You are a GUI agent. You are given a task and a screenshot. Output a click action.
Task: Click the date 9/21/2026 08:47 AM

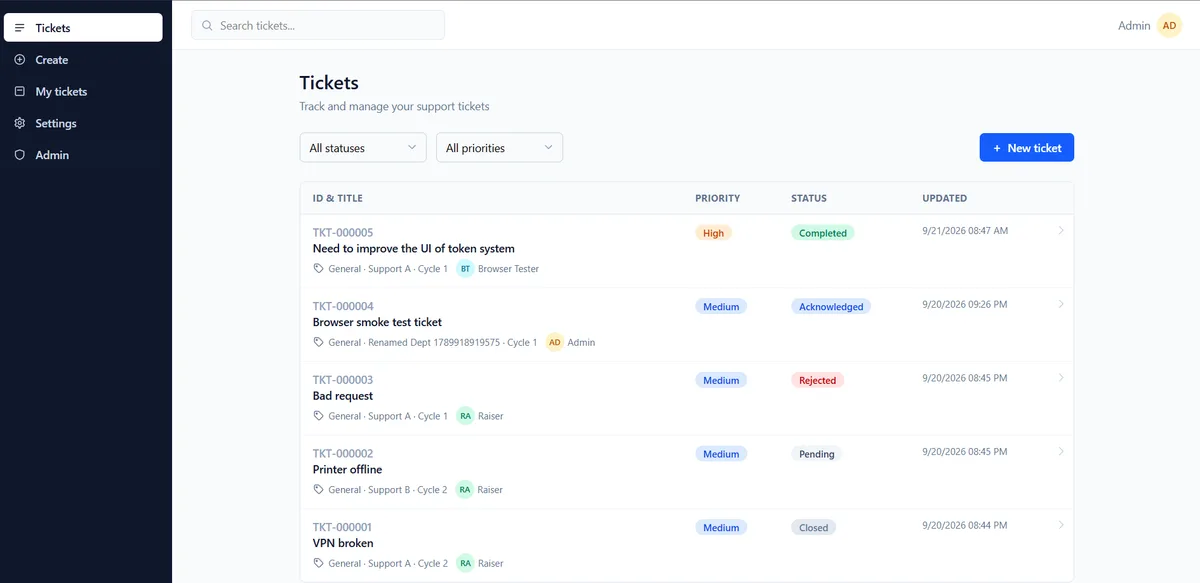[965, 231]
